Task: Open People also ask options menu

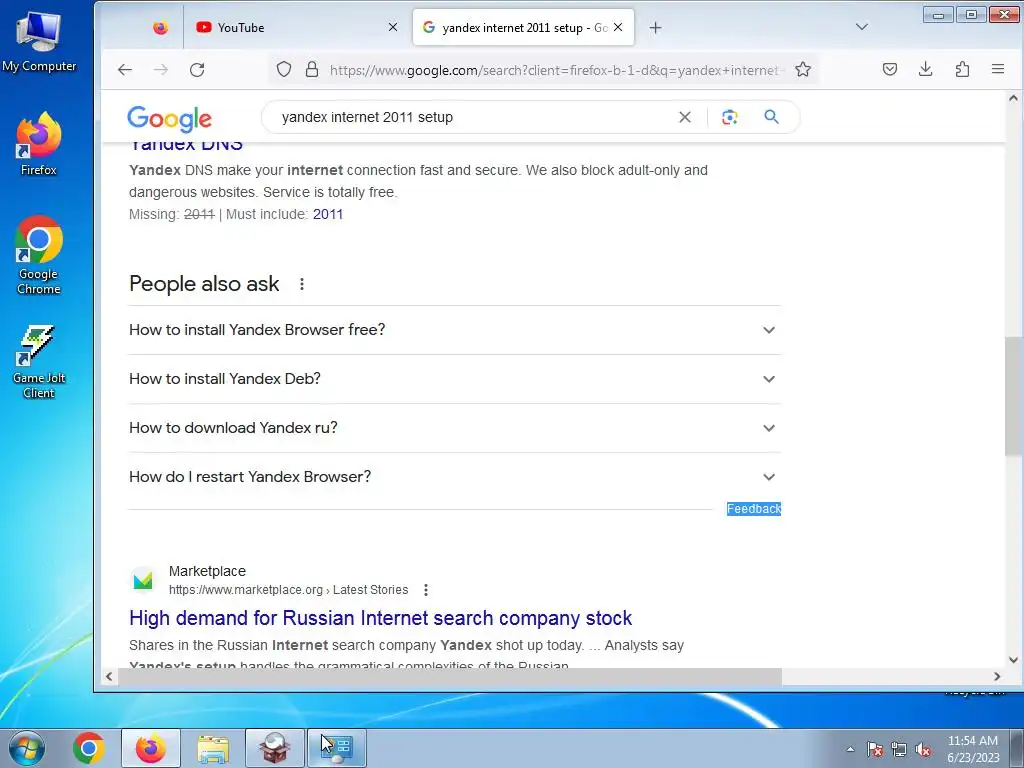Action: pyautogui.click(x=302, y=284)
